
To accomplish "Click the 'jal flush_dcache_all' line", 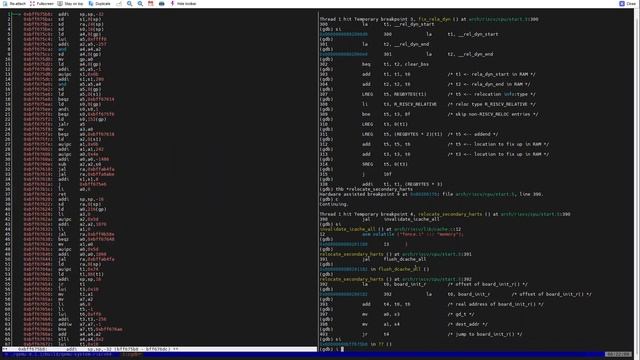I will [373, 259].
